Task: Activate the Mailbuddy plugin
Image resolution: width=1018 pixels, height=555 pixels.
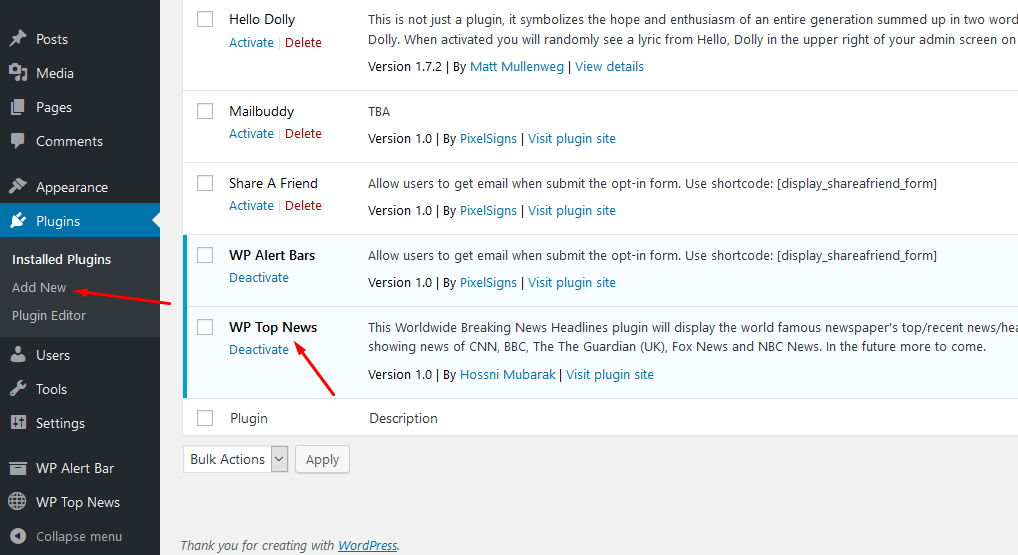Action: tap(251, 133)
